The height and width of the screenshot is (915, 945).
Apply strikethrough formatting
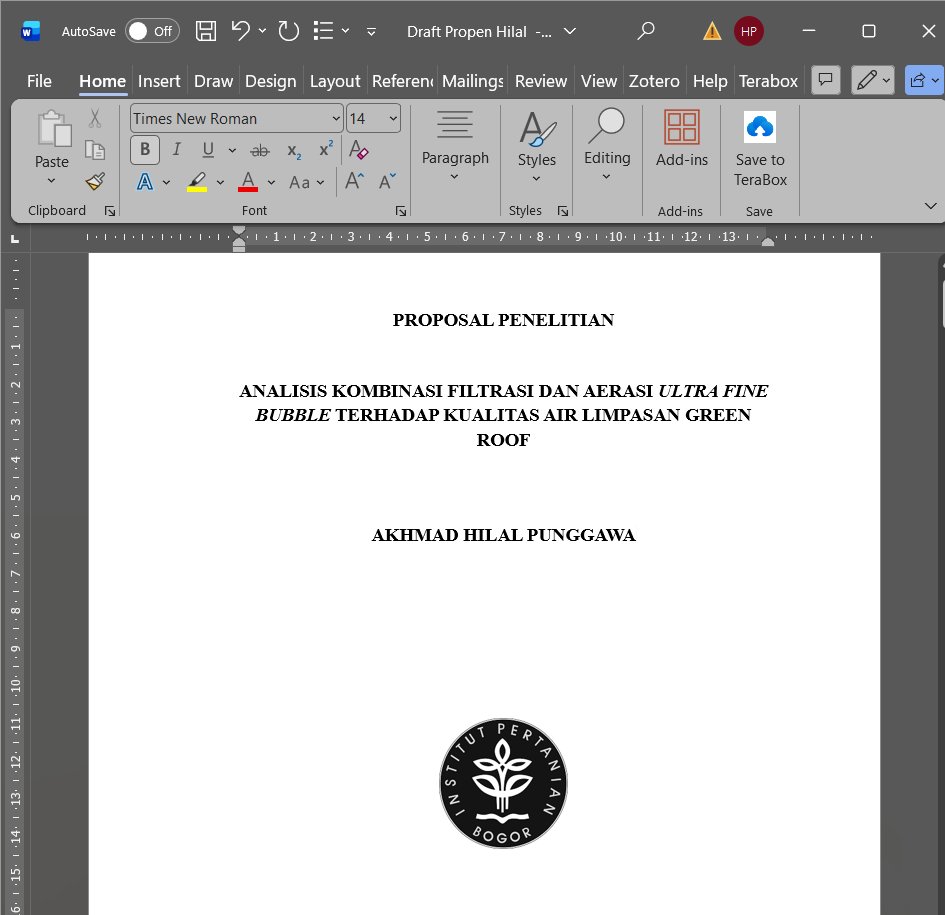[260, 151]
